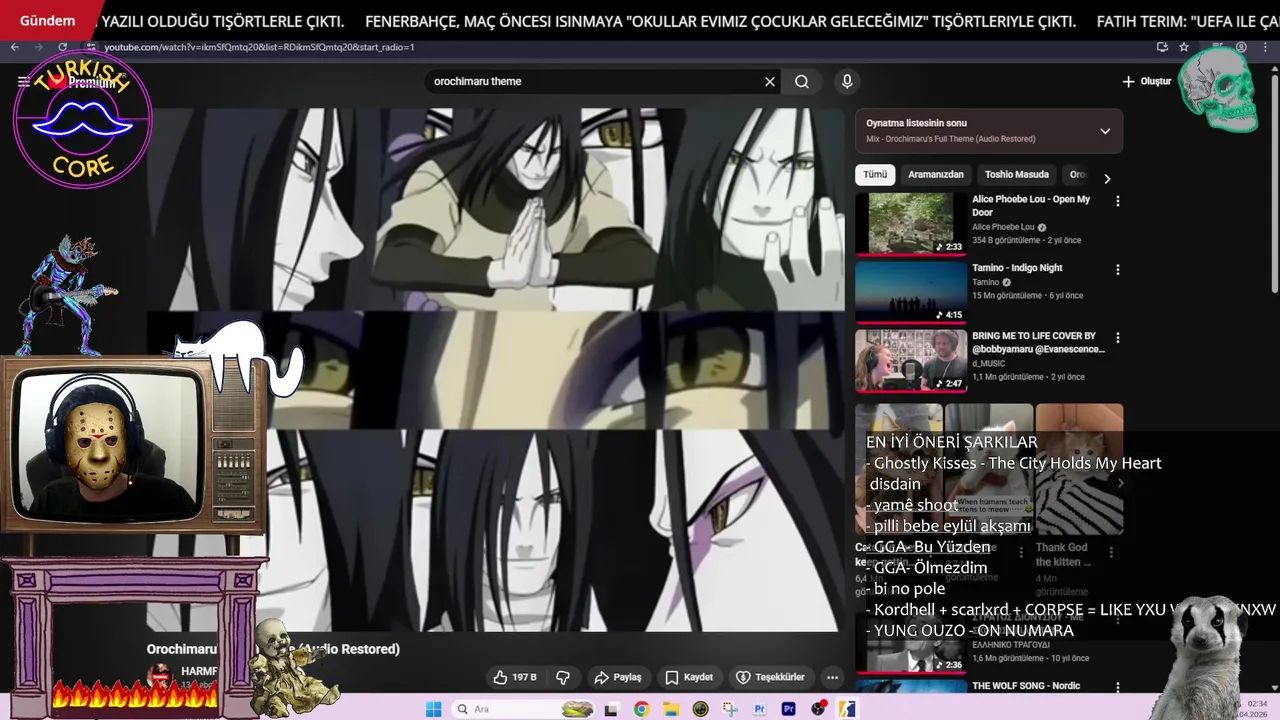
Task: Reload the page with the refresh icon
Action: (x=62, y=47)
